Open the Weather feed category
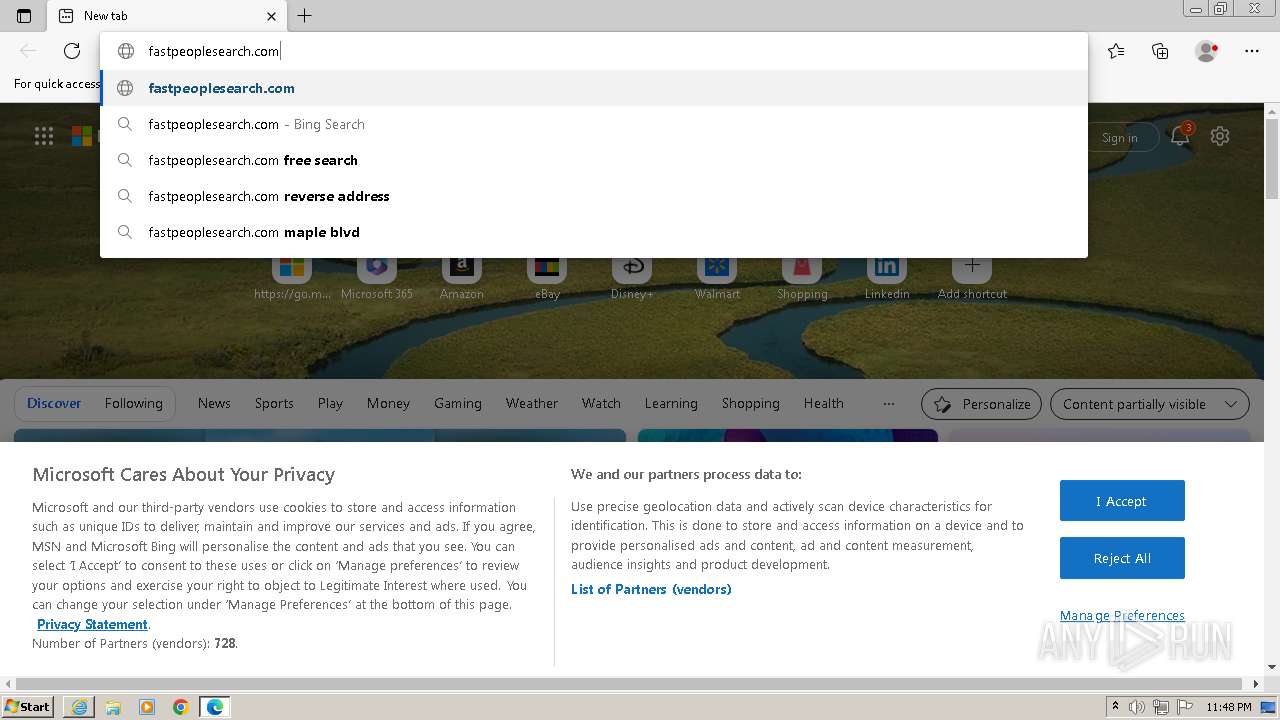The width and height of the screenshot is (1280, 720). click(532, 403)
